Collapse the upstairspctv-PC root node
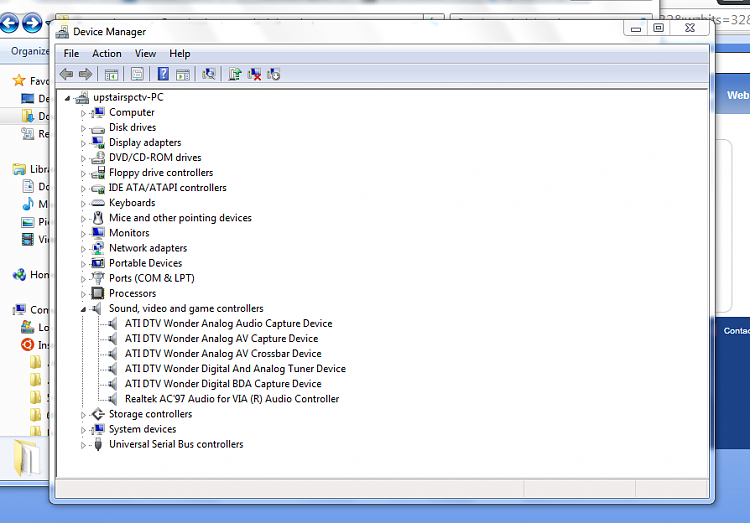Viewport: 750px width, 523px height. click(67, 98)
